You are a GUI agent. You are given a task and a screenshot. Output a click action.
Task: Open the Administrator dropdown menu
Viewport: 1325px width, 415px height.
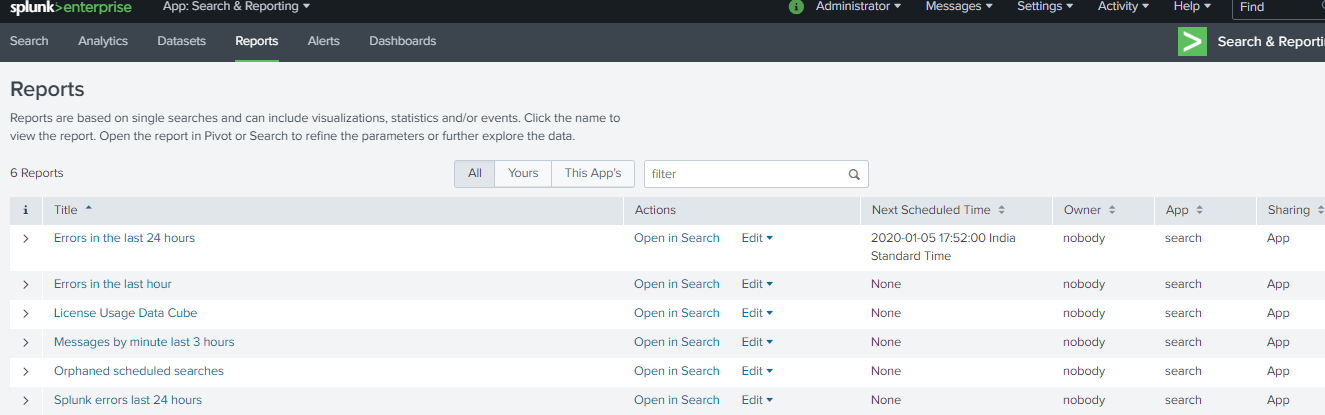pos(858,7)
